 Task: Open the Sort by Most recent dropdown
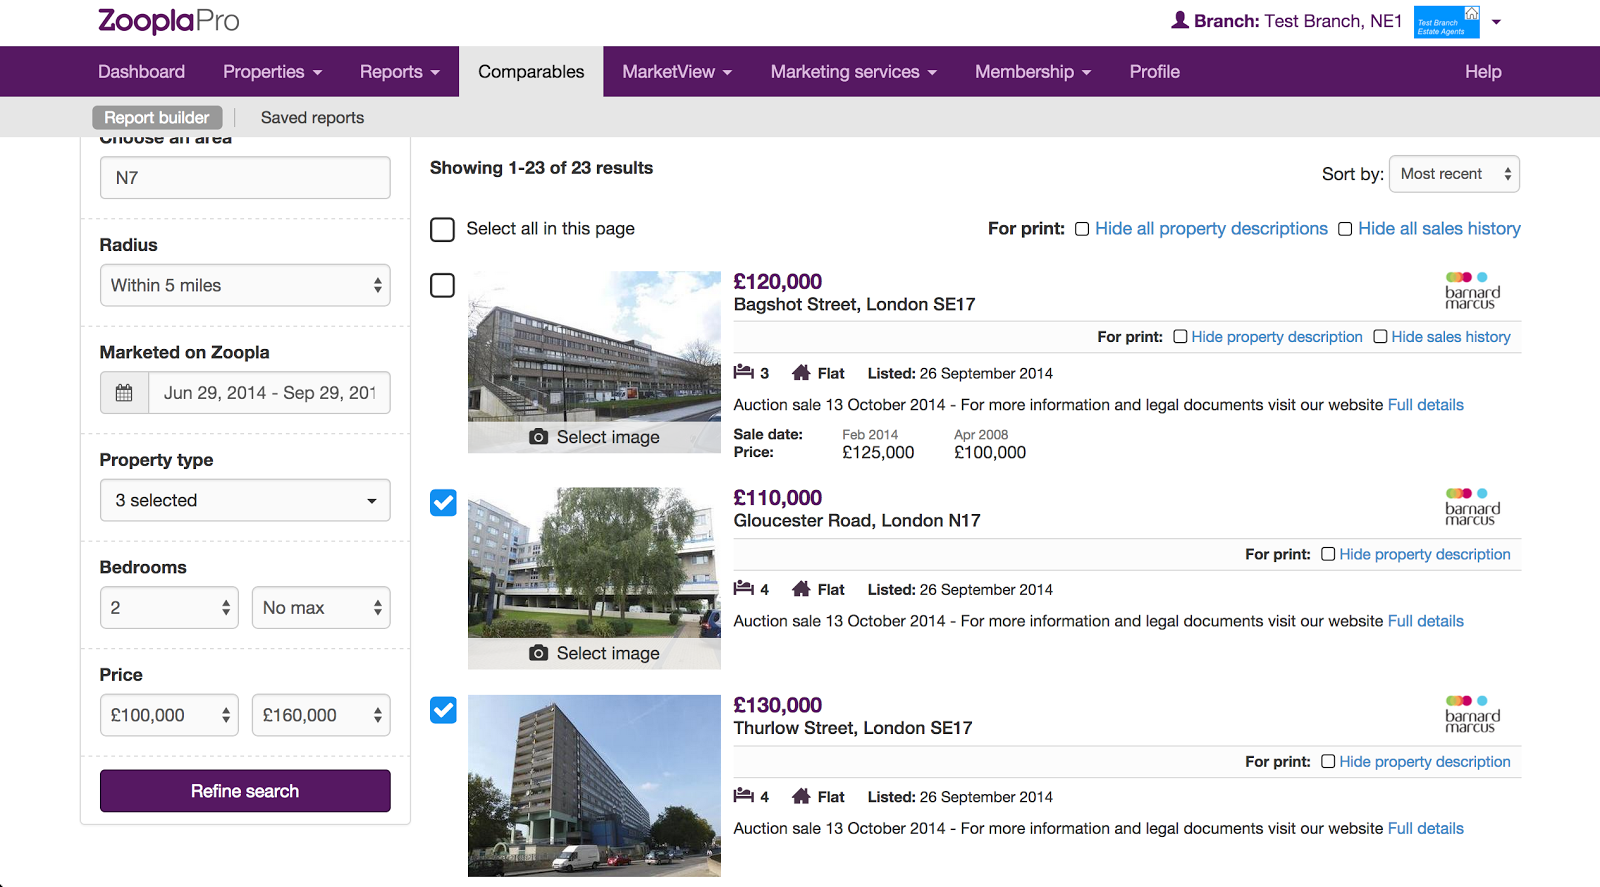(x=1454, y=174)
